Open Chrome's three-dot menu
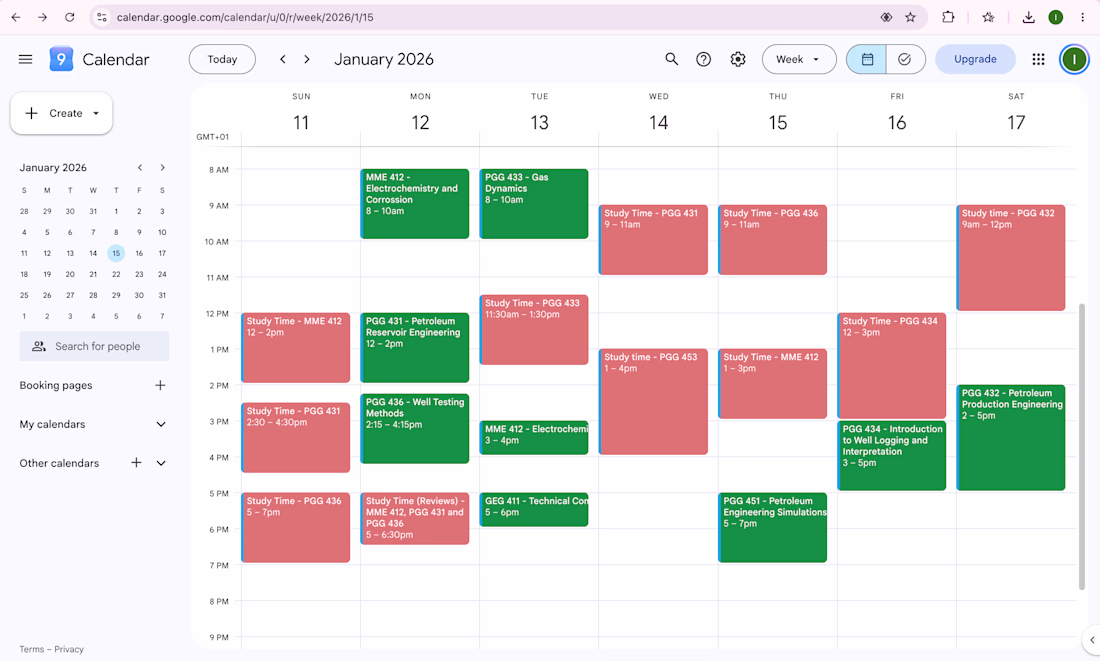 [x=1082, y=18]
